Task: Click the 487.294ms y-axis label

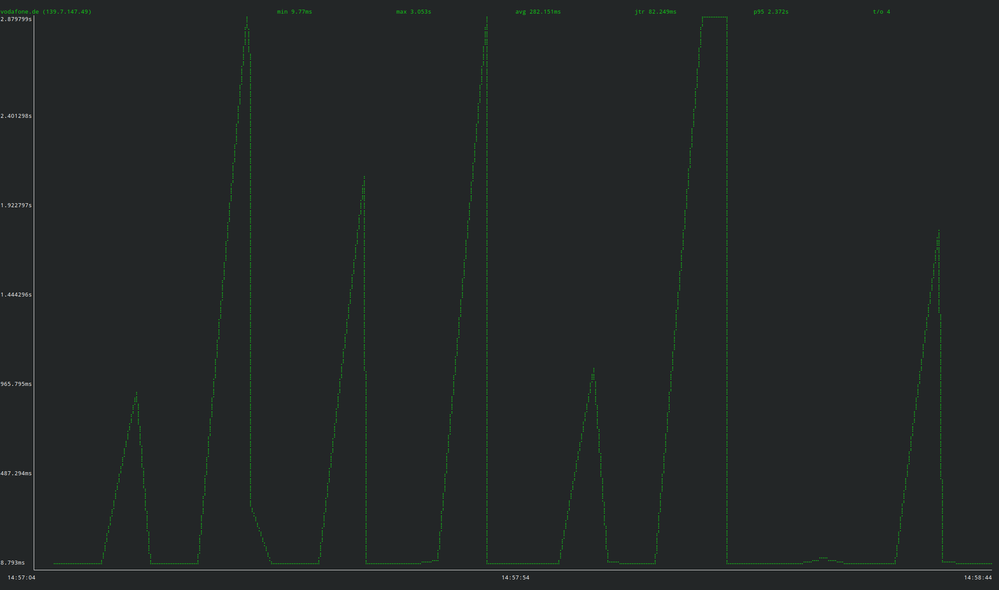Action: coord(16,473)
